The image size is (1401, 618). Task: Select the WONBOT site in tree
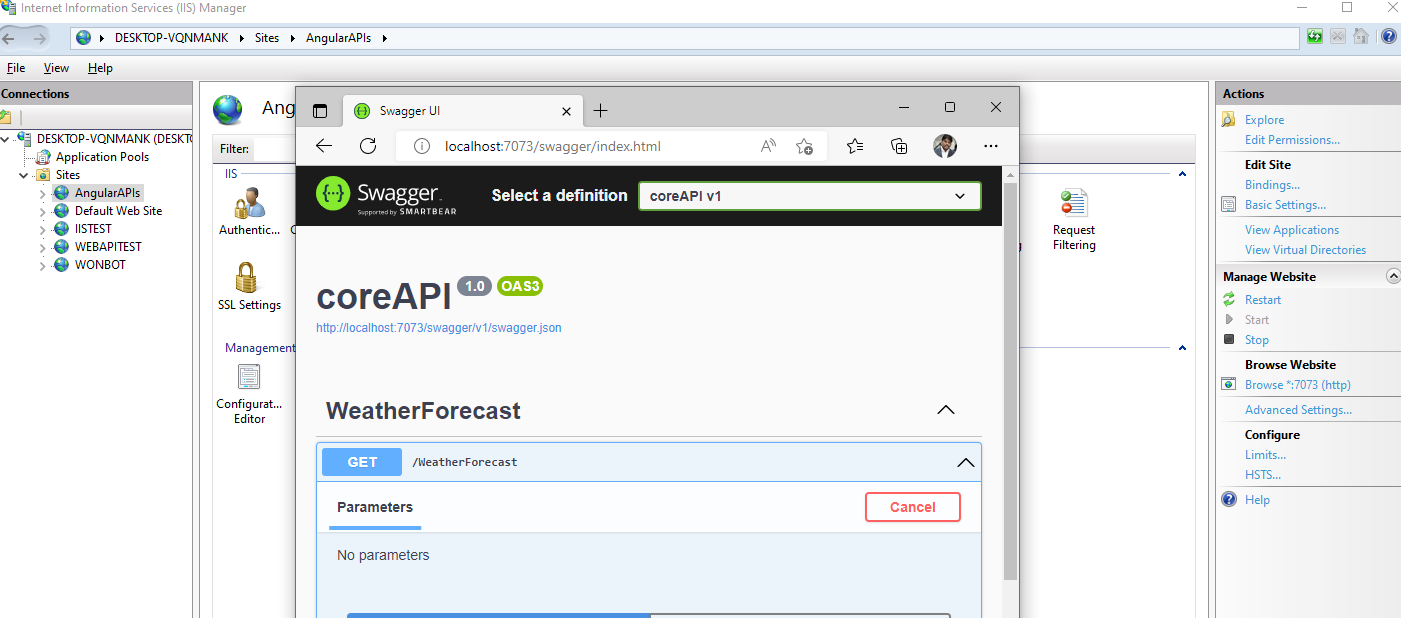[100, 265]
